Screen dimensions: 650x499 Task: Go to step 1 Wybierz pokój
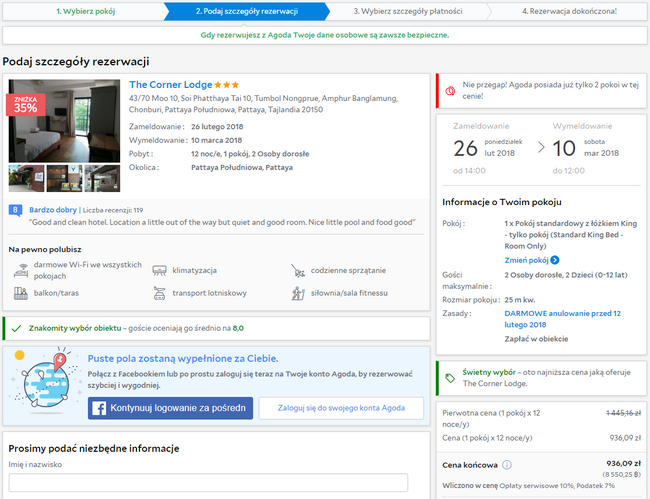click(86, 11)
